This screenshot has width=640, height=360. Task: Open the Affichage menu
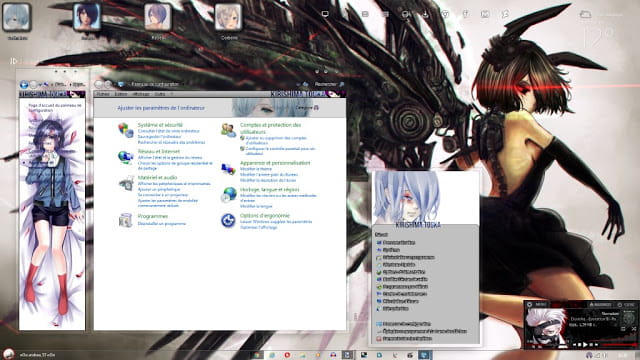141,94
